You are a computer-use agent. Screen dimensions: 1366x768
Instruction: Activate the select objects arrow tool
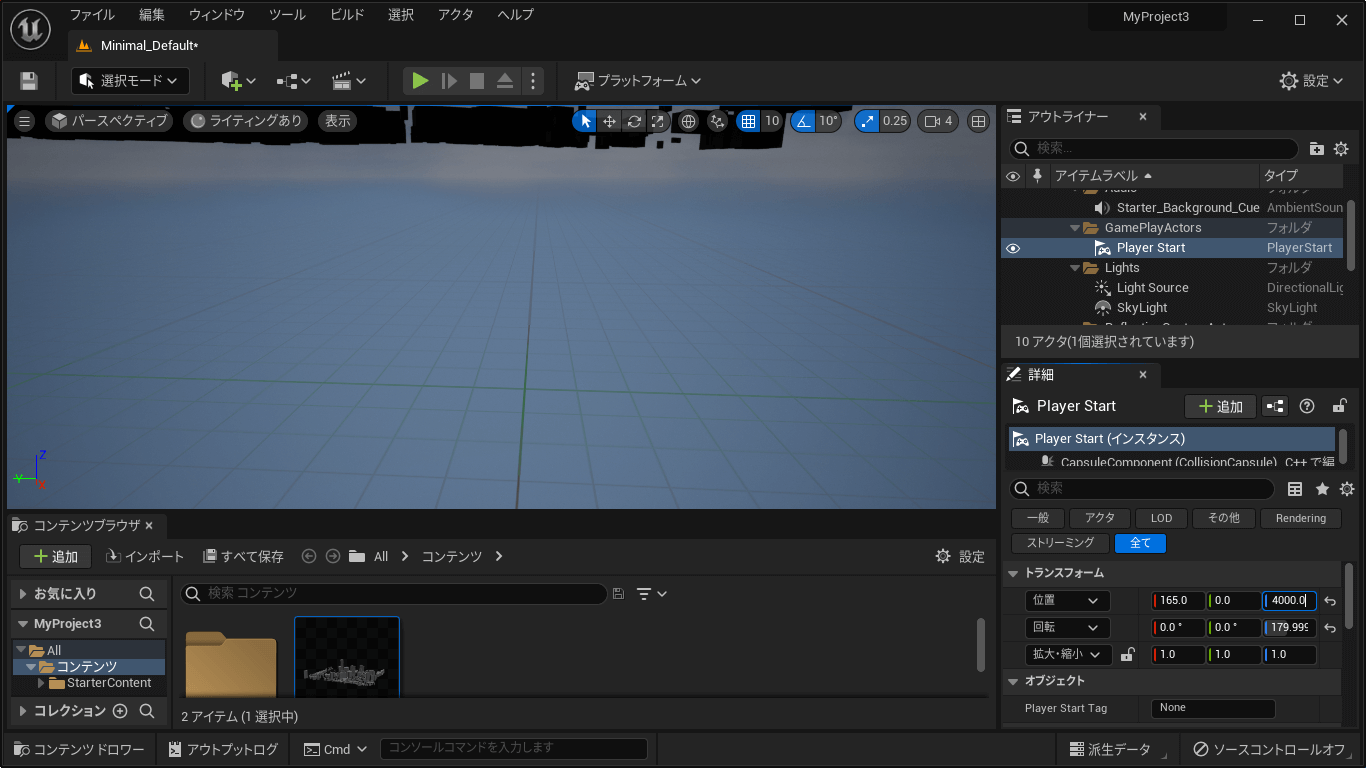tap(585, 121)
